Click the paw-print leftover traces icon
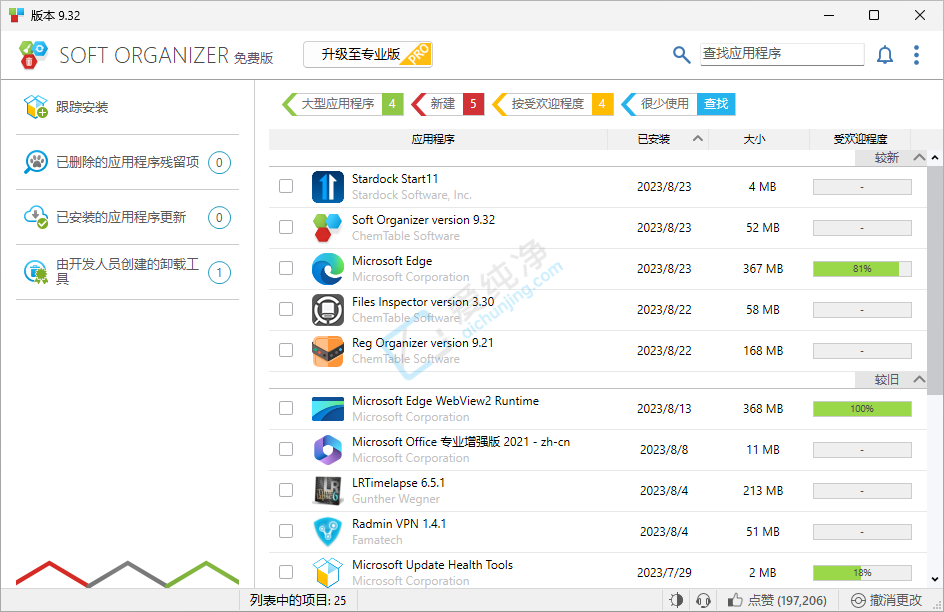Image resolution: width=944 pixels, height=612 pixels. pyautogui.click(x=36, y=162)
